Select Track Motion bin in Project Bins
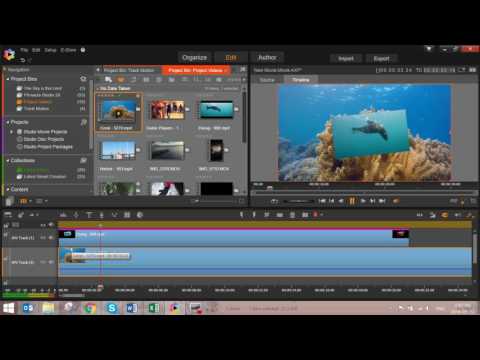This screenshot has width=480, height=360. click(x=36, y=109)
